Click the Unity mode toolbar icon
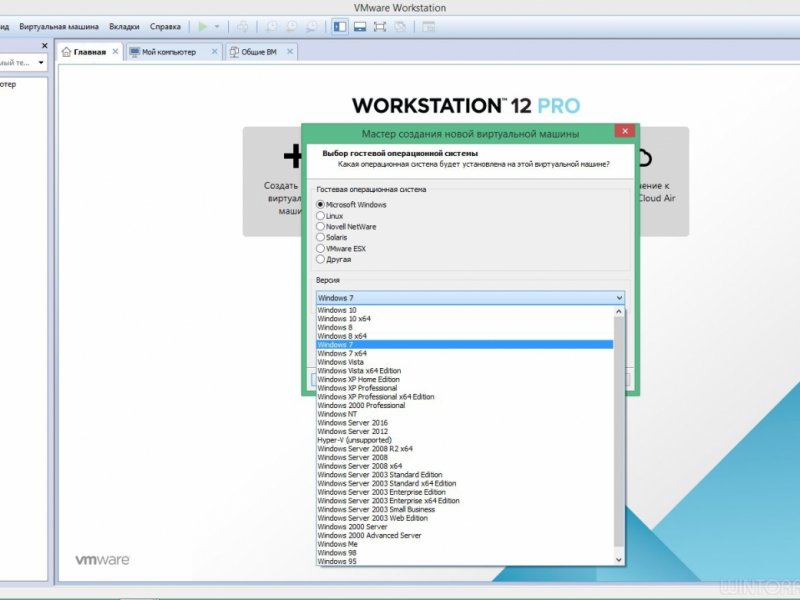This screenshot has width=800, height=600. coord(401,27)
